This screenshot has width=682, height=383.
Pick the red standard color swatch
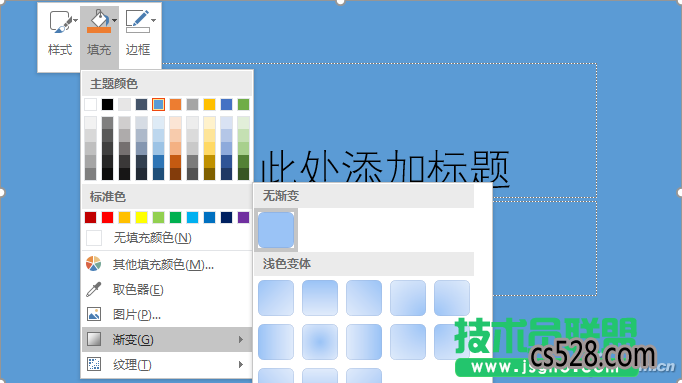107,217
